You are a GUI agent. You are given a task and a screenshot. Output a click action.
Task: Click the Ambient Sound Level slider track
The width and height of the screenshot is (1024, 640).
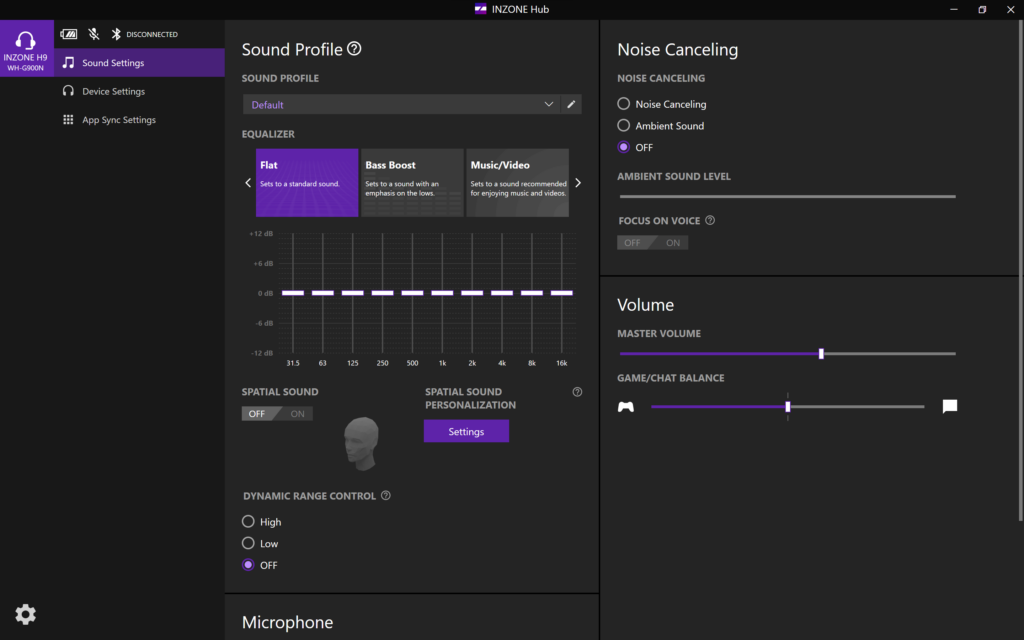[787, 196]
